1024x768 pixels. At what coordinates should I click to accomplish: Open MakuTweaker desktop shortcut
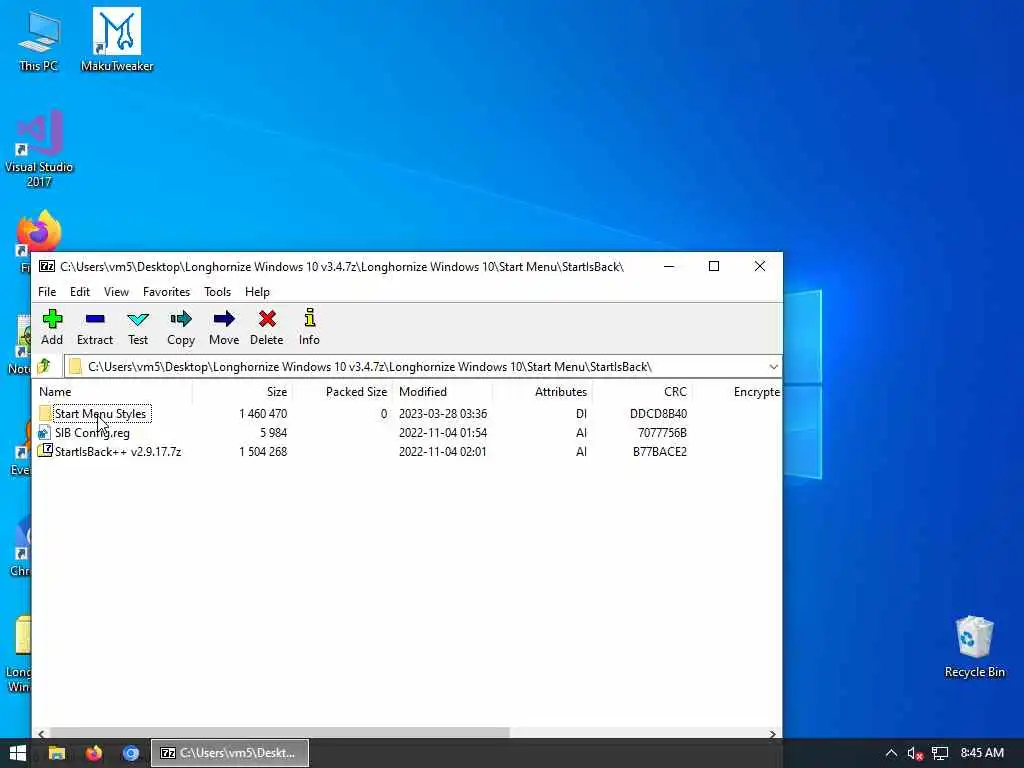coord(117,40)
